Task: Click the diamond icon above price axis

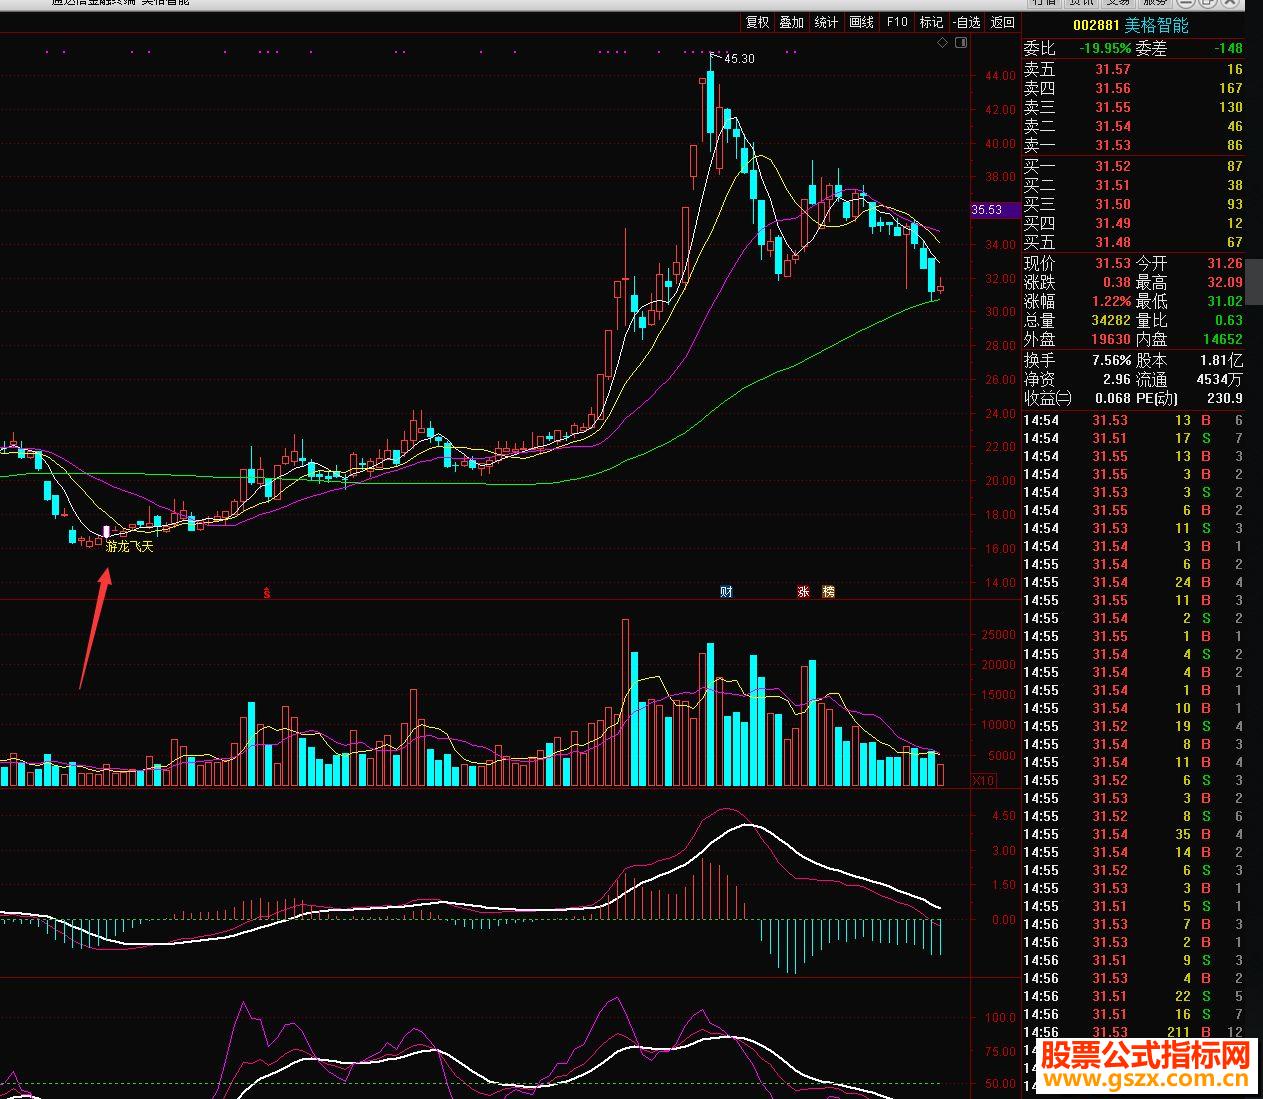Action: (x=942, y=43)
